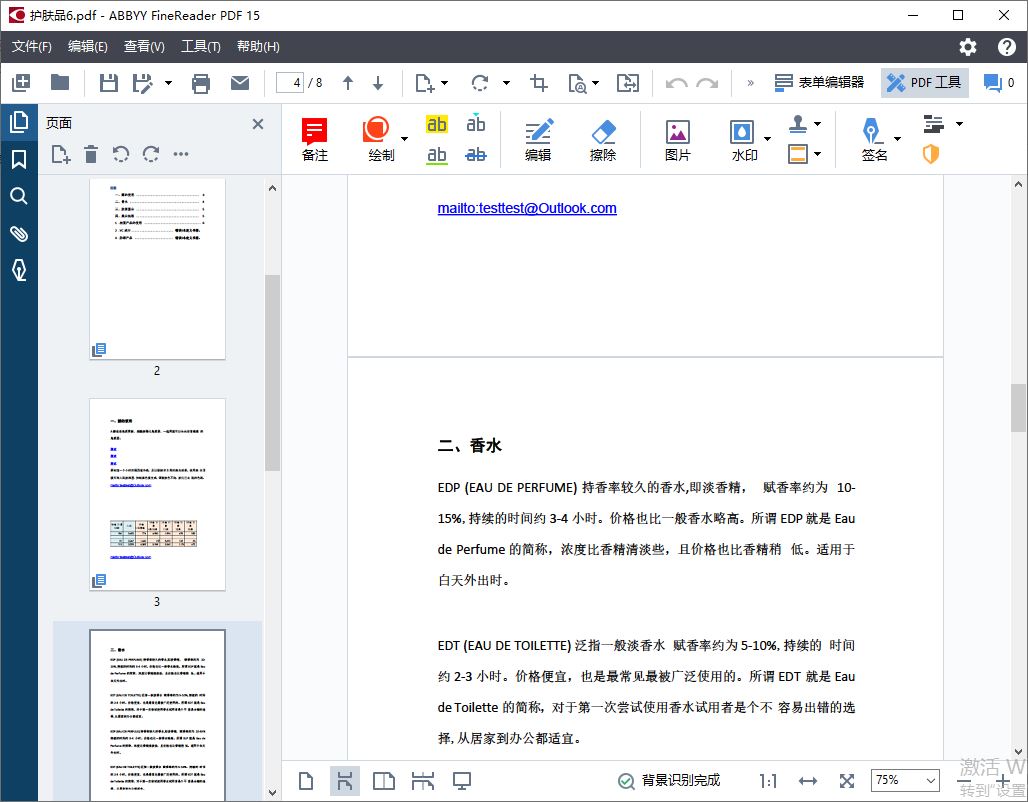Select the yellow highlight text tool
Viewport: 1028px width, 802px height.
(x=437, y=124)
